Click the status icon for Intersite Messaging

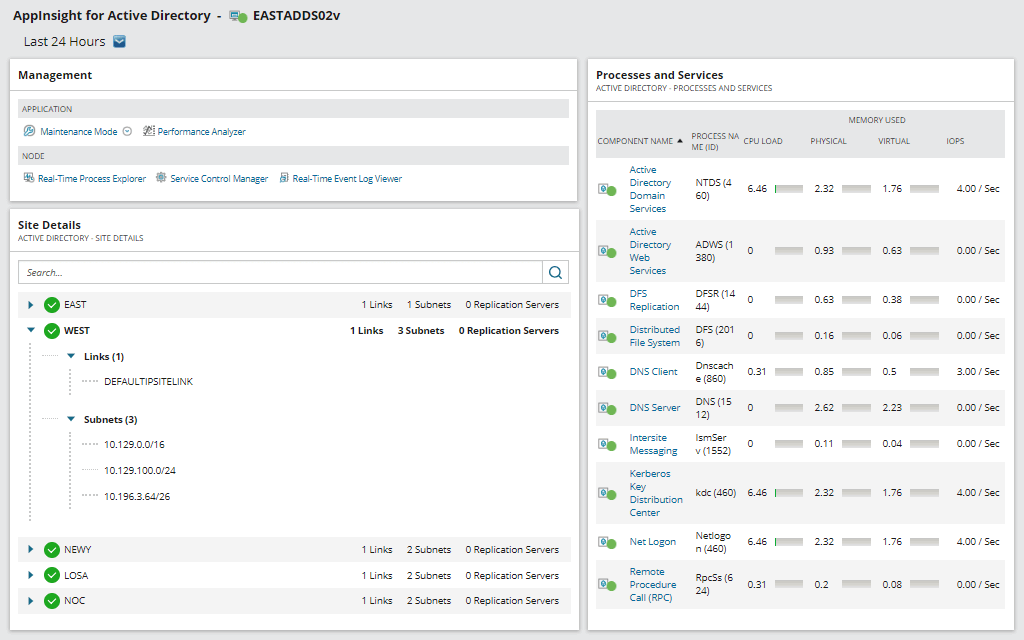[x=609, y=443]
